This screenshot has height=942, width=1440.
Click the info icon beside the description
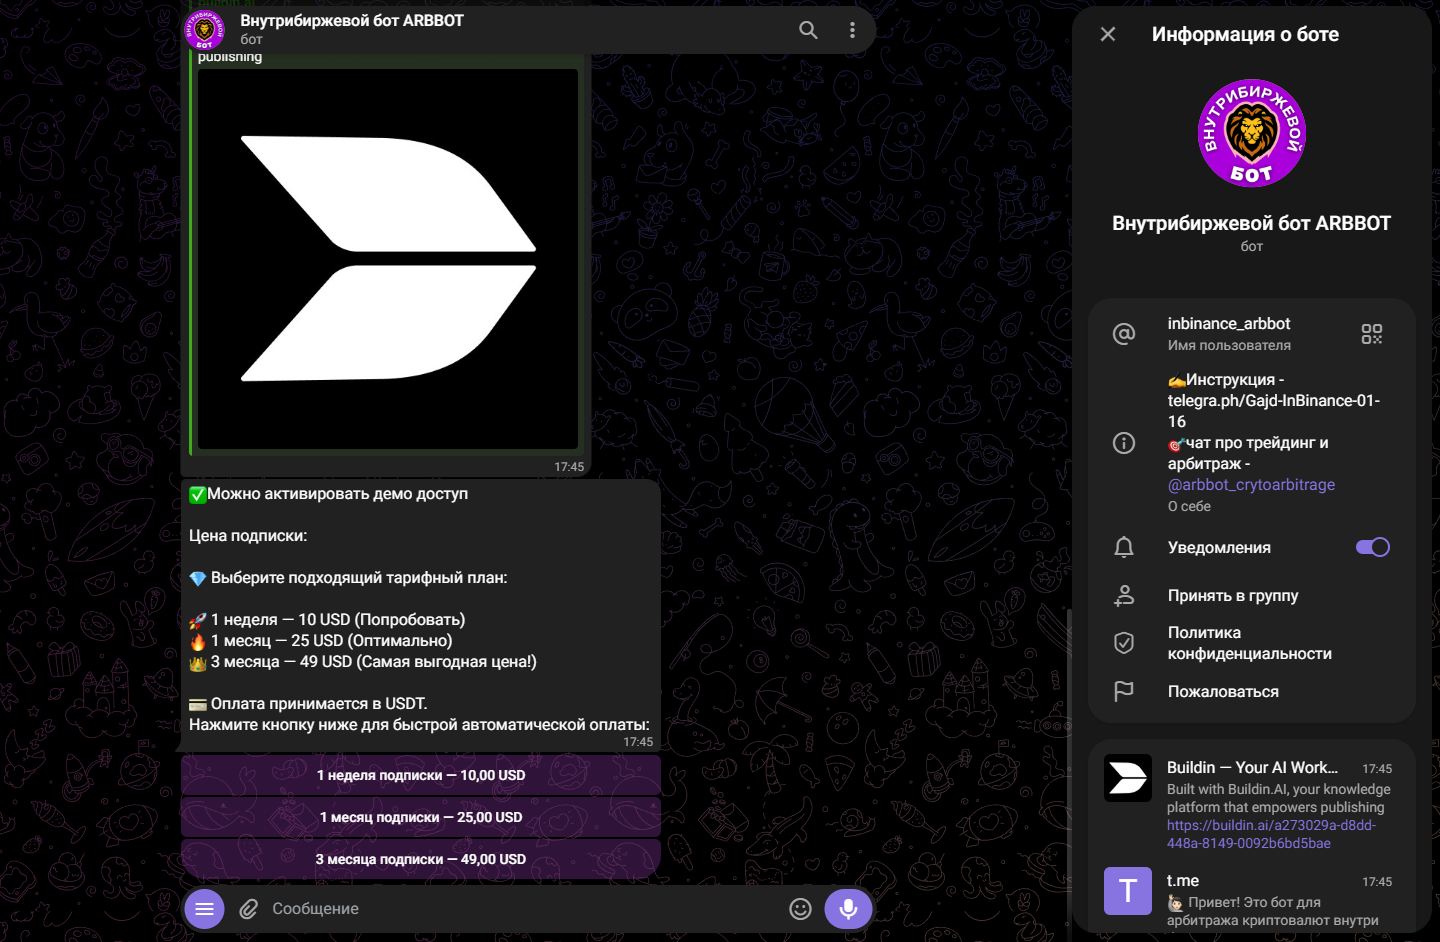1124,443
